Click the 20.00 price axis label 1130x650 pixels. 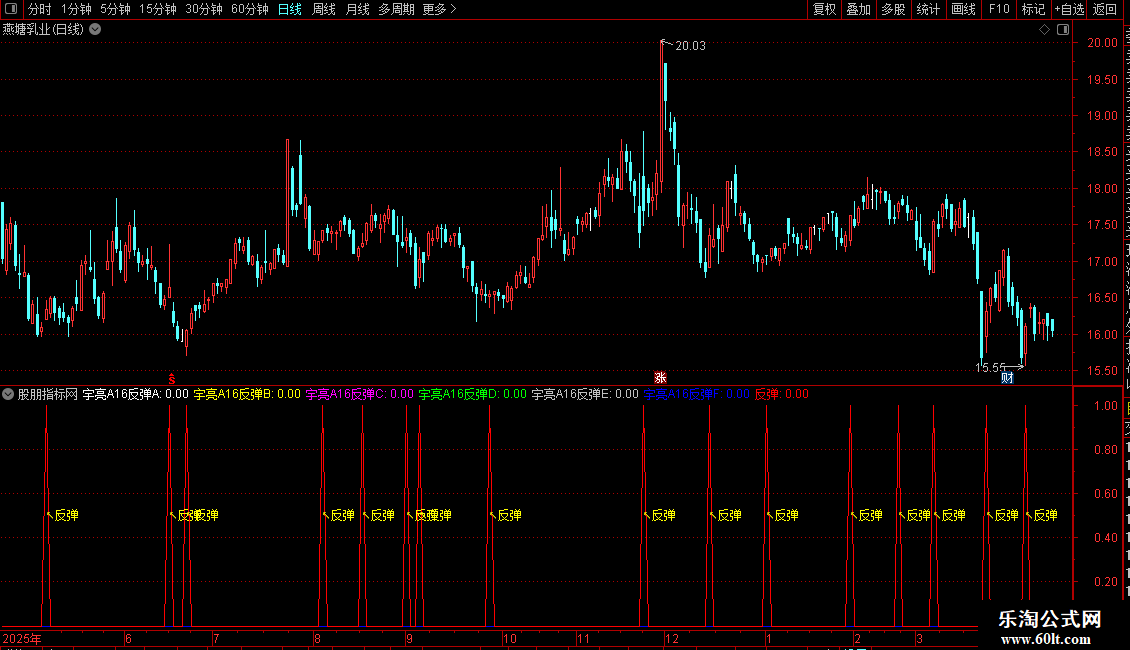pos(1102,43)
